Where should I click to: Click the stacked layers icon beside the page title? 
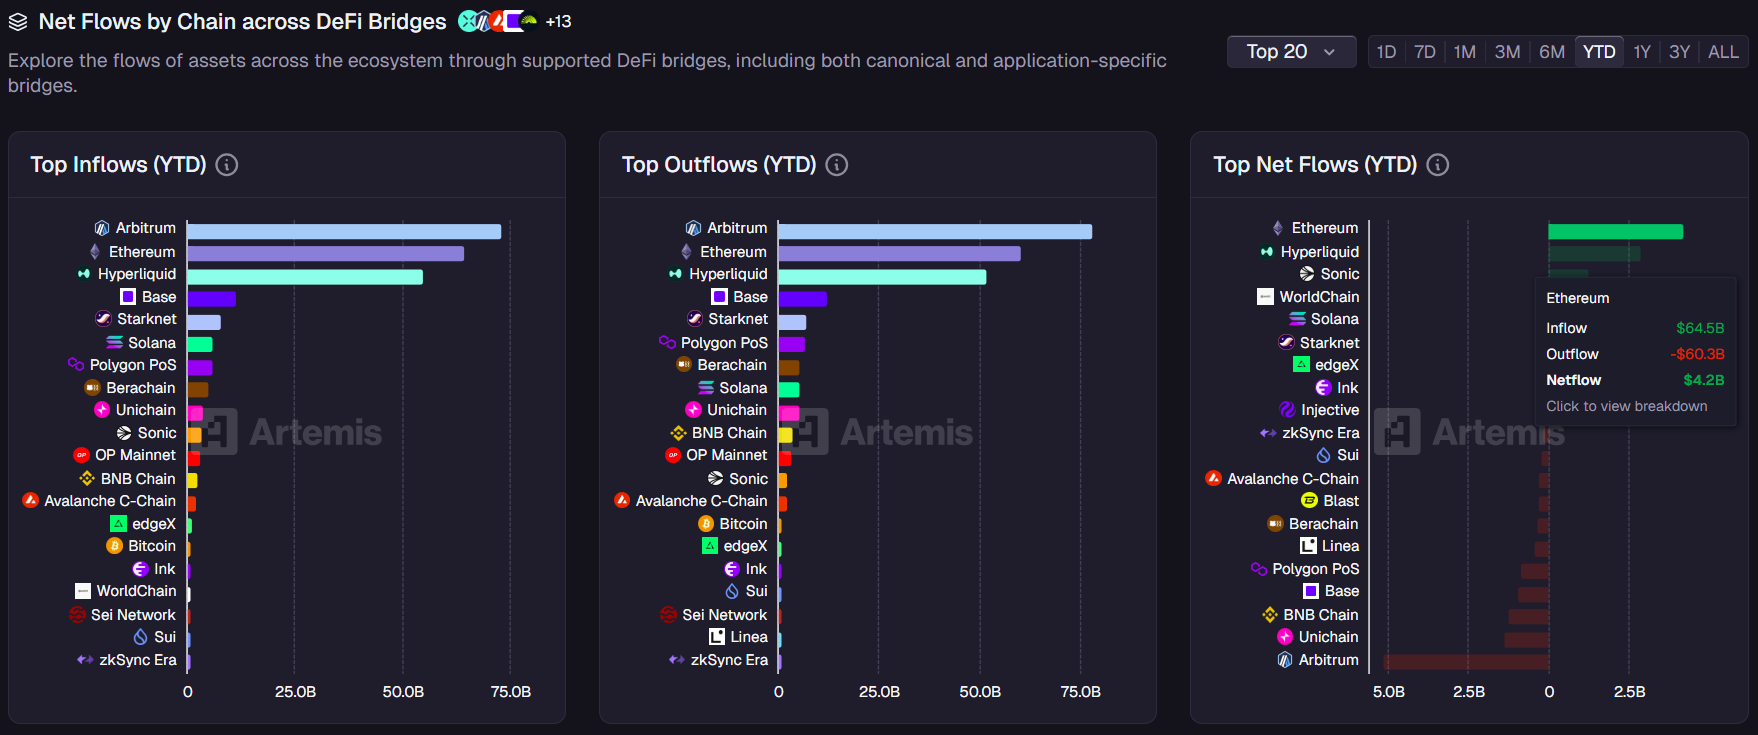coord(18,22)
